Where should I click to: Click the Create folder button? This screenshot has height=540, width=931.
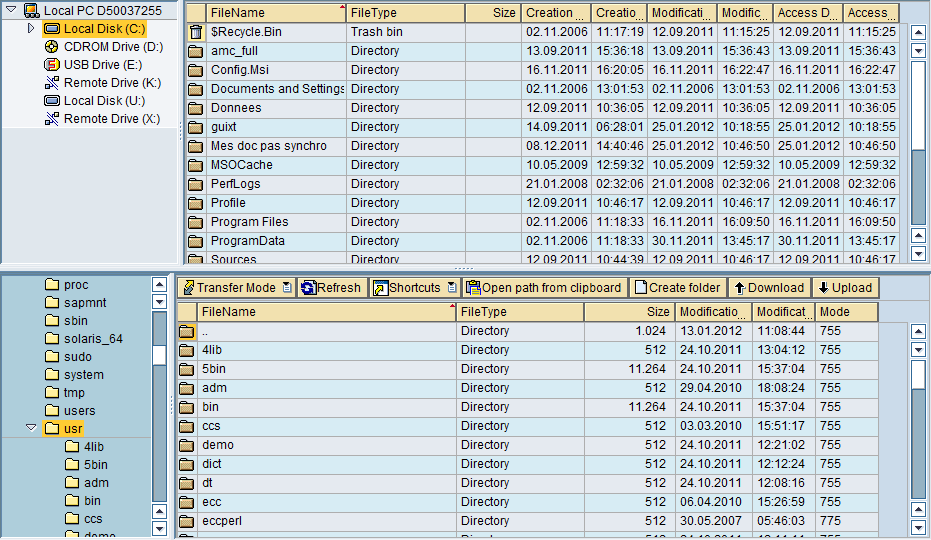[x=678, y=288]
